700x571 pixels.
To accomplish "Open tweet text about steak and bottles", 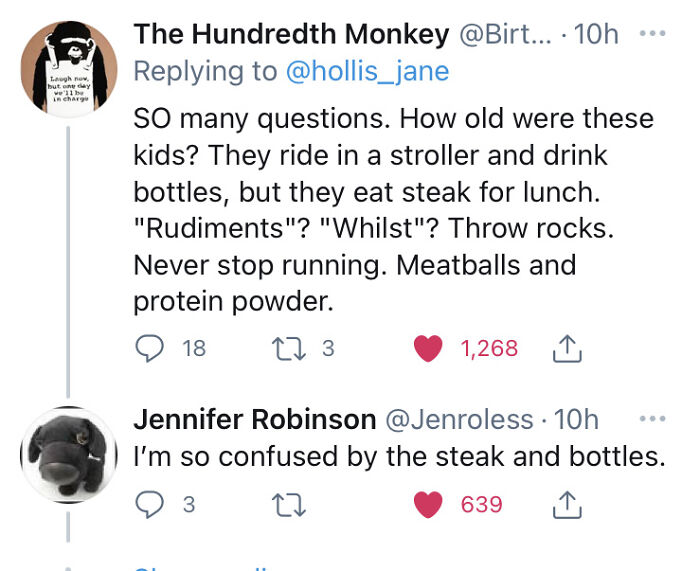I will coord(399,456).
